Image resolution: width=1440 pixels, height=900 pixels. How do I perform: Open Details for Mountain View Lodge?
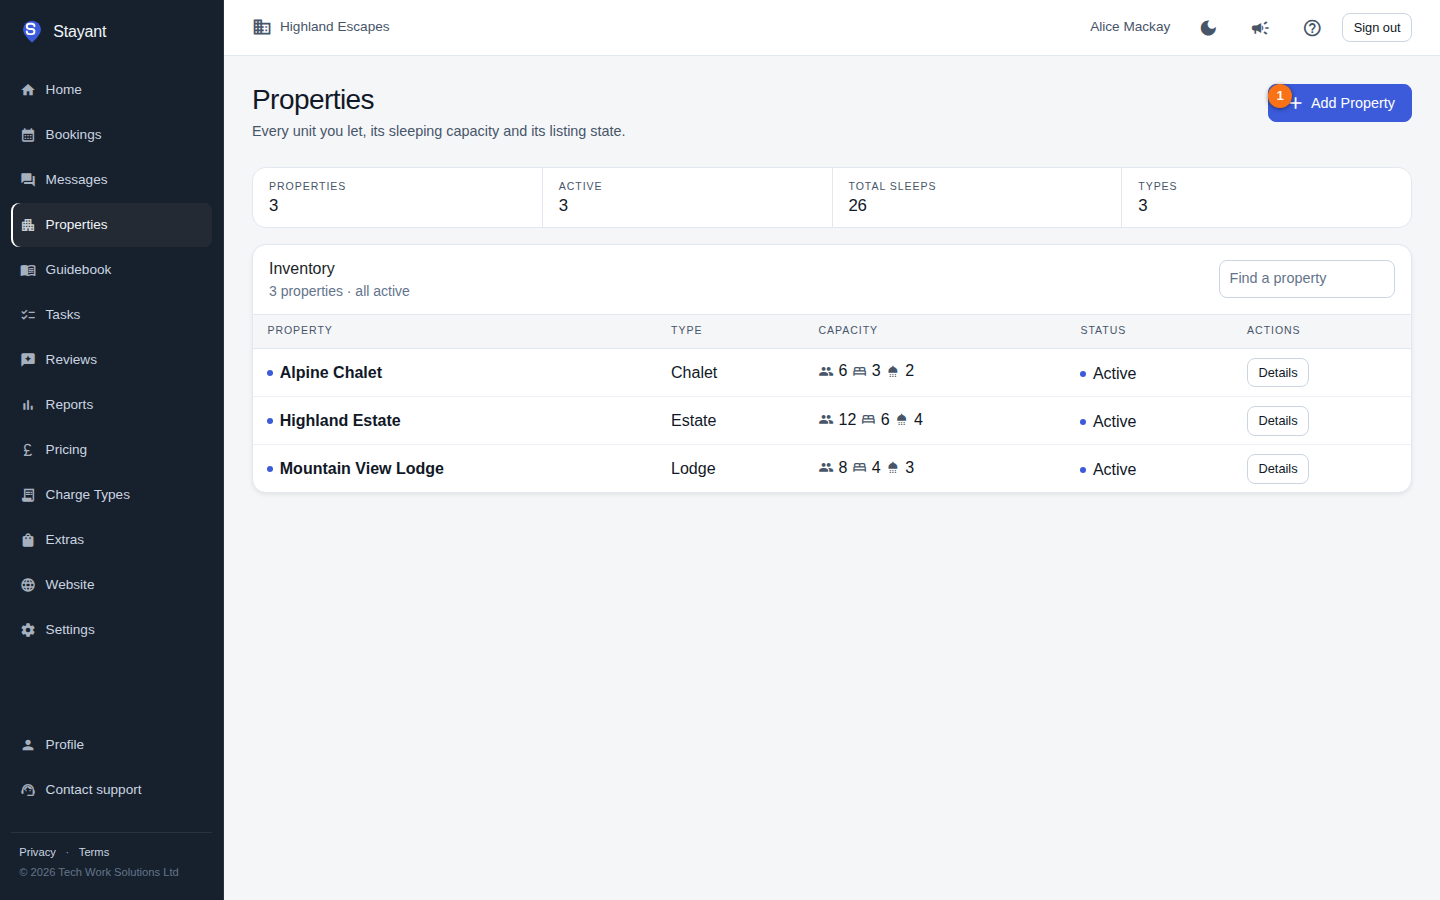1277,469
